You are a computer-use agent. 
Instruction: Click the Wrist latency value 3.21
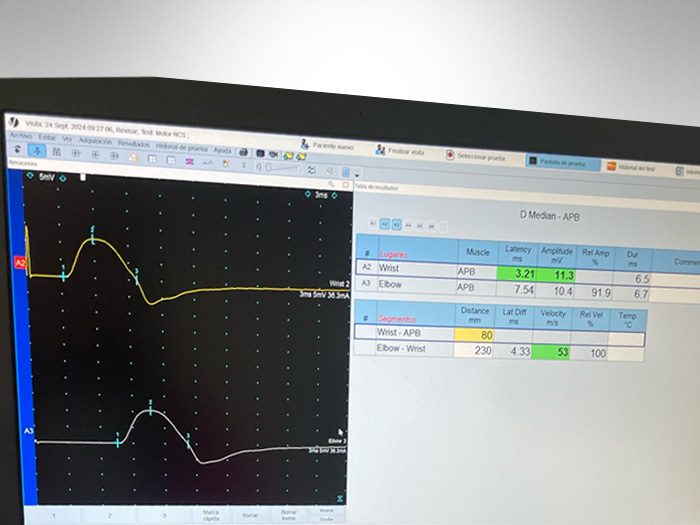click(x=517, y=273)
